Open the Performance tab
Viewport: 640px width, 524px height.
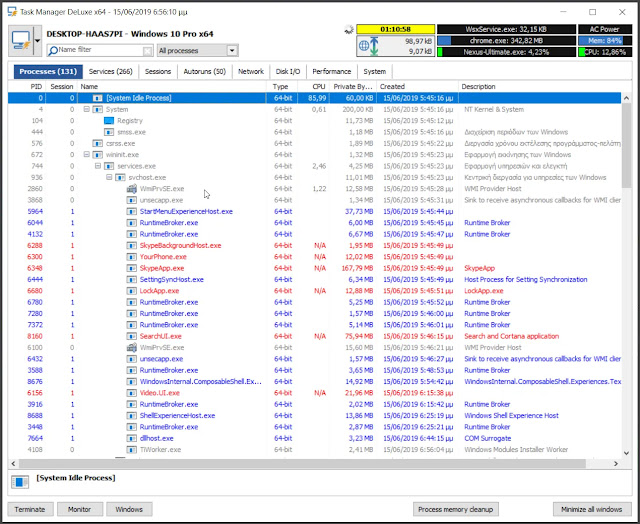pyautogui.click(x=331, y=71)
